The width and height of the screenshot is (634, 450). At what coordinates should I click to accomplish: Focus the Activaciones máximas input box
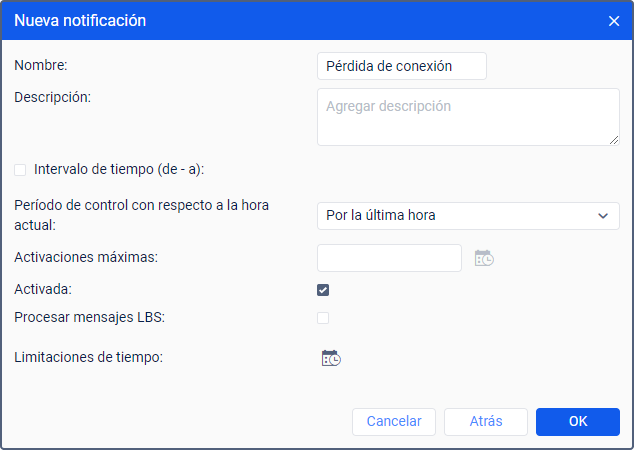click(x=389, y=258)
